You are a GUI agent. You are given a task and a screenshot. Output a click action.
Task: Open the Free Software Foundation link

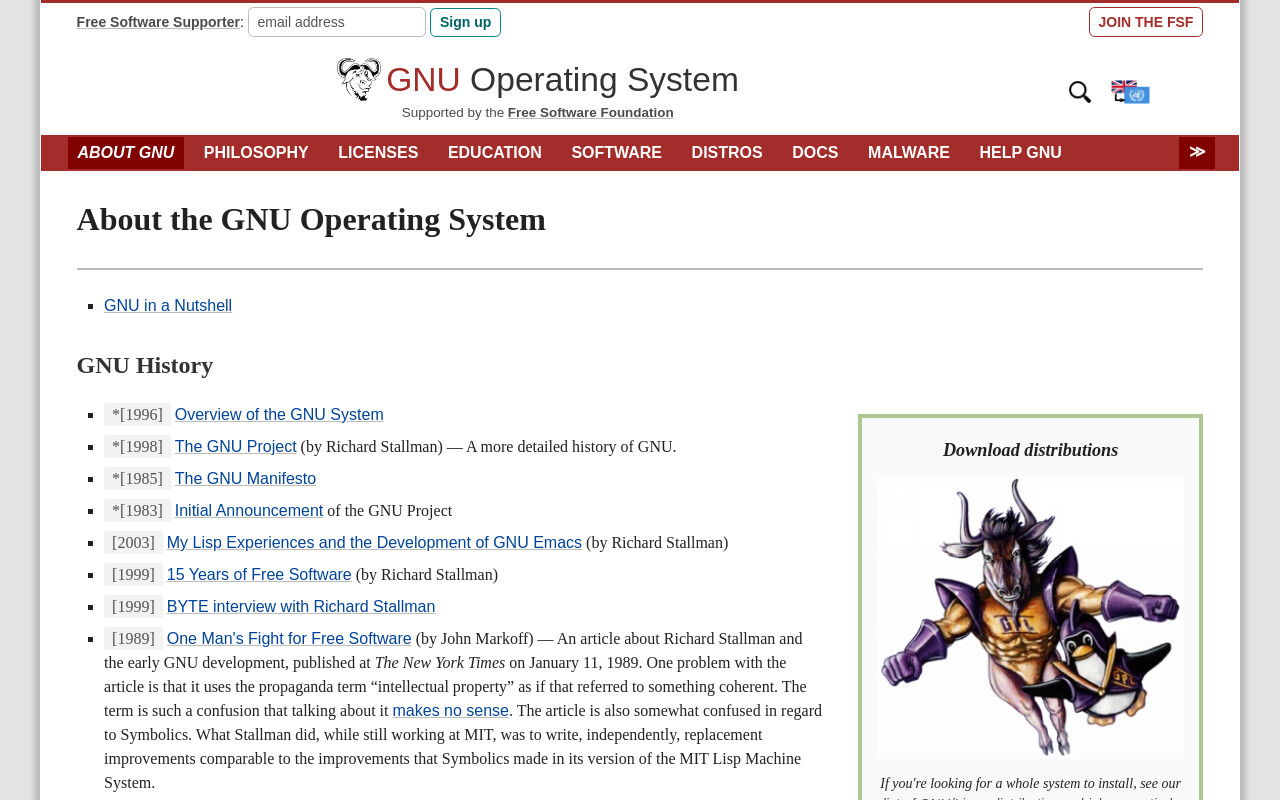590,113
